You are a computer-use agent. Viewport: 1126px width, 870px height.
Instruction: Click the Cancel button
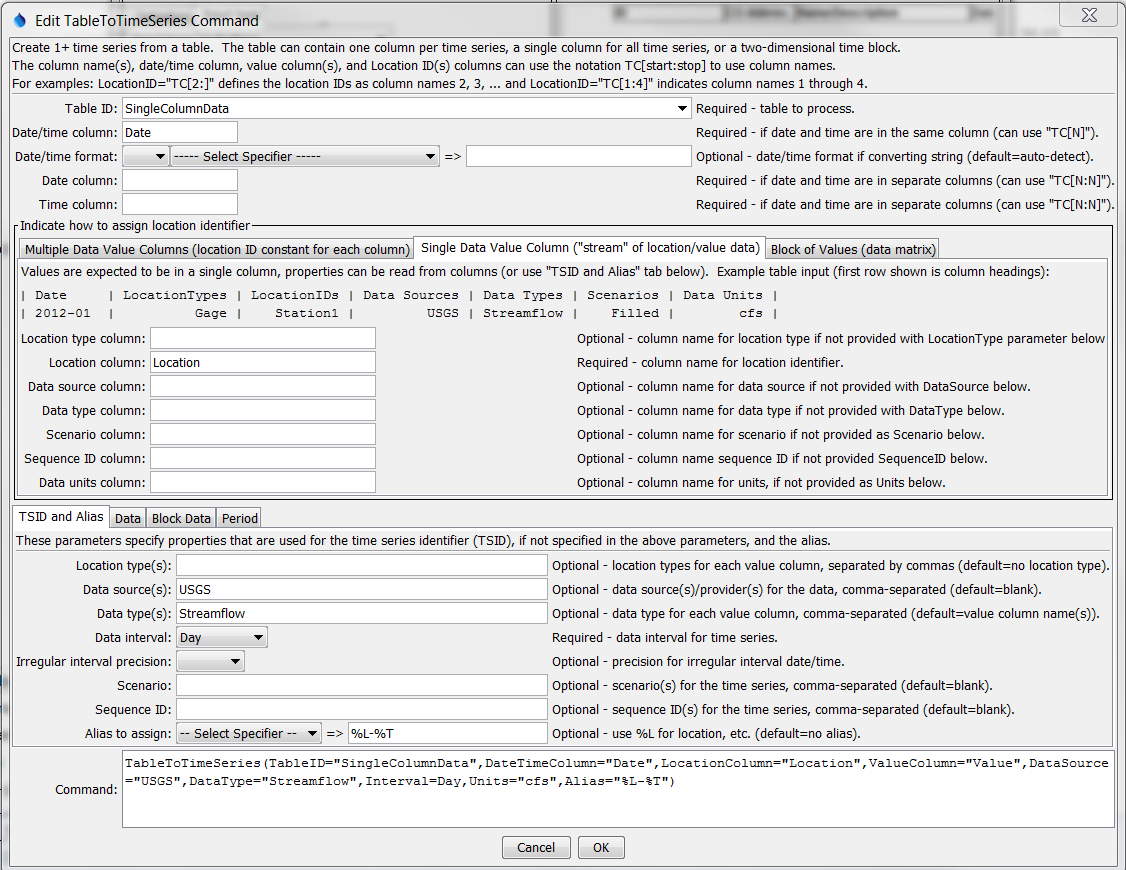pos(536,848)
